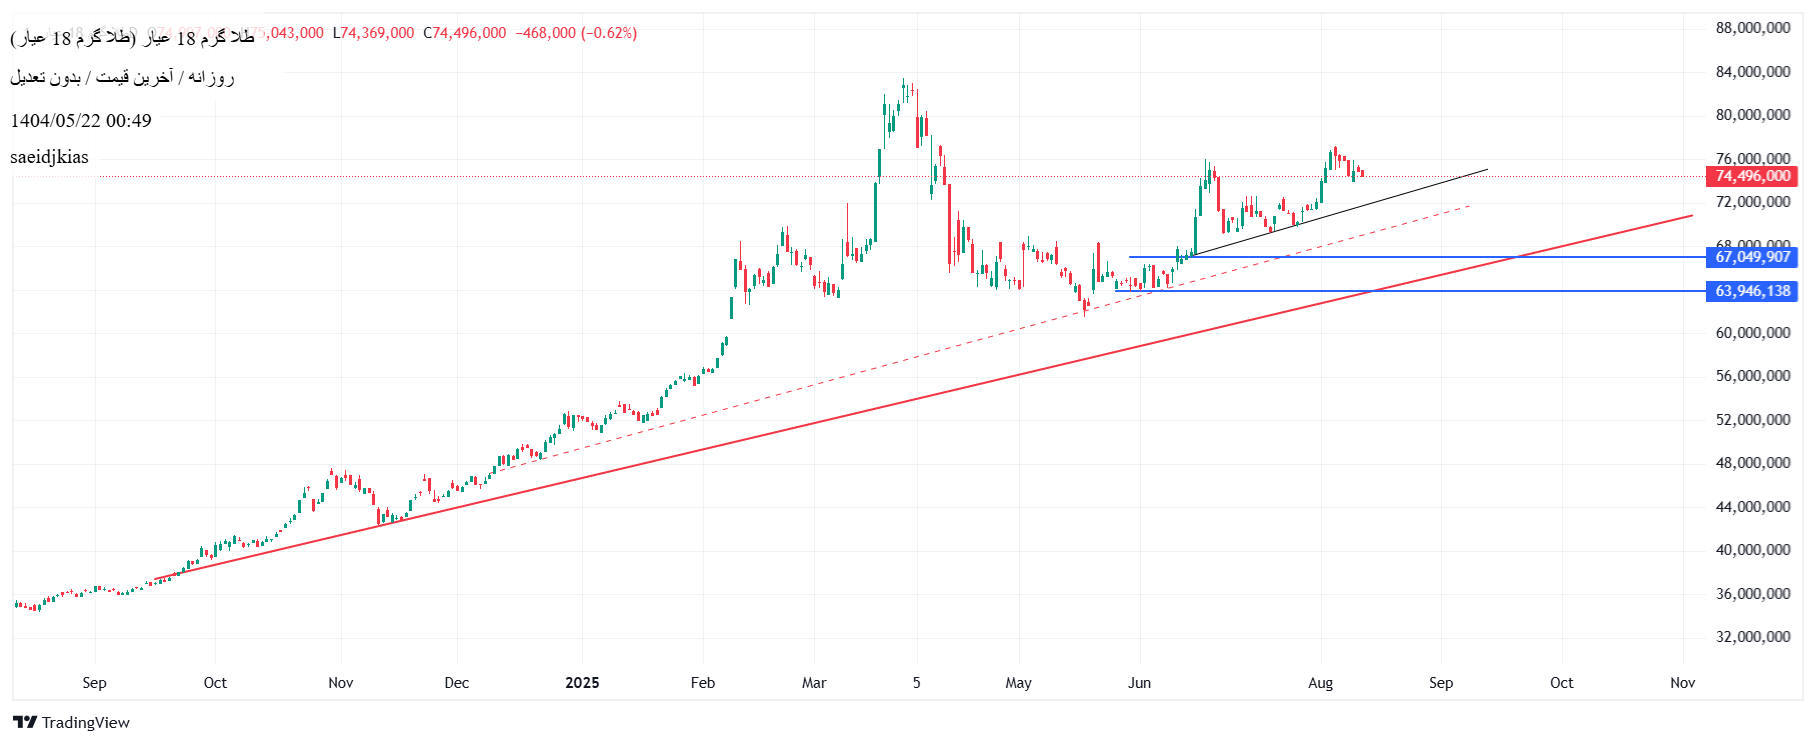The height and width of the screenshot is (744, 1816).
Task: Click the 80,000,000 price axis label
Action: coord(1753,115)
